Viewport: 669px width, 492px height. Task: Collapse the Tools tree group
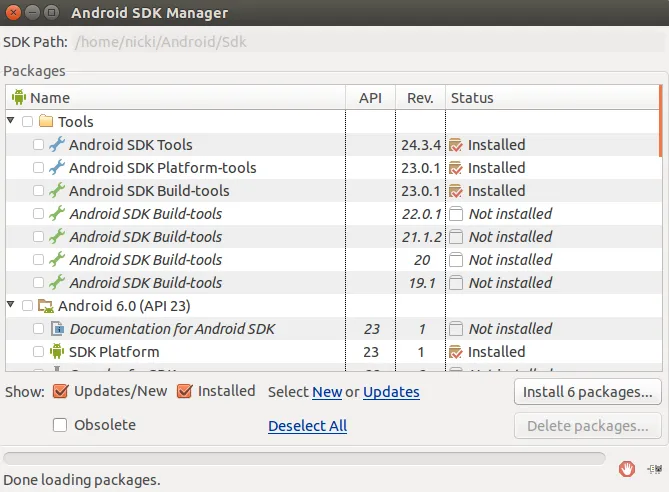pyautogui.click(x=11, y=121)
